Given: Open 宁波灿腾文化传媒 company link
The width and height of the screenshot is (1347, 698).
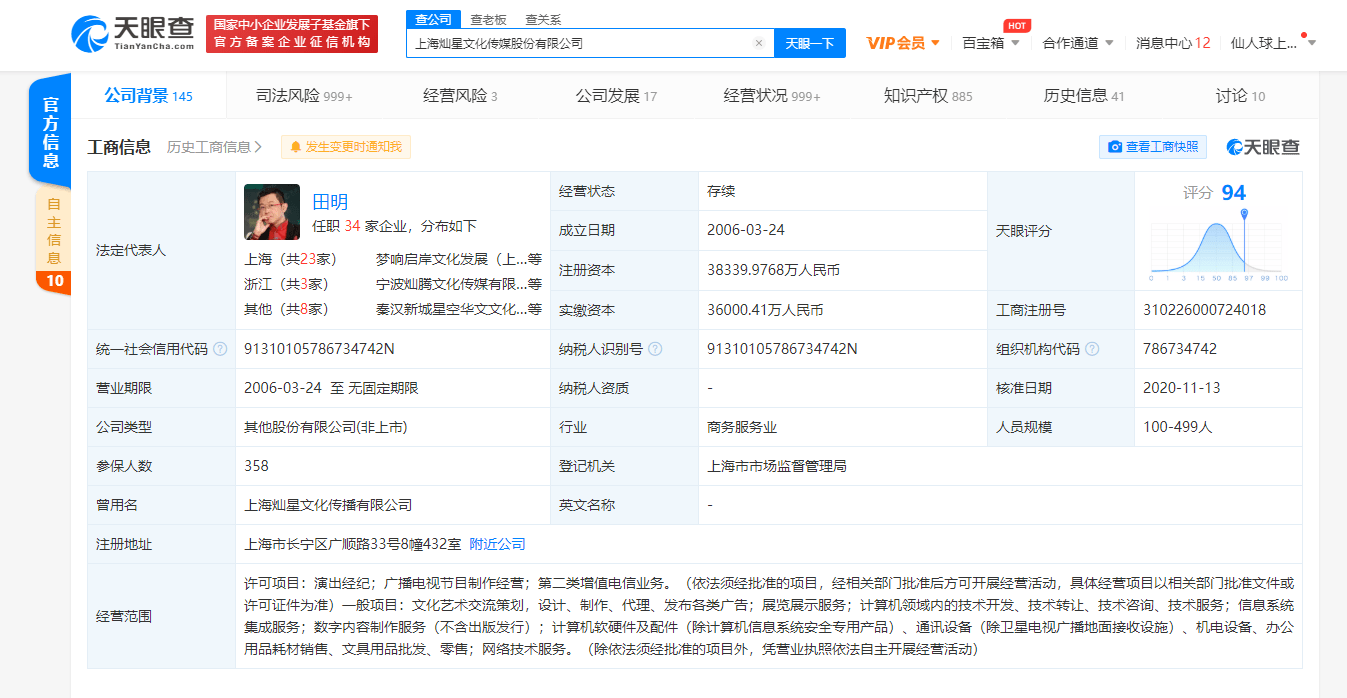Looking at the screenshot, I should point(459,284).
